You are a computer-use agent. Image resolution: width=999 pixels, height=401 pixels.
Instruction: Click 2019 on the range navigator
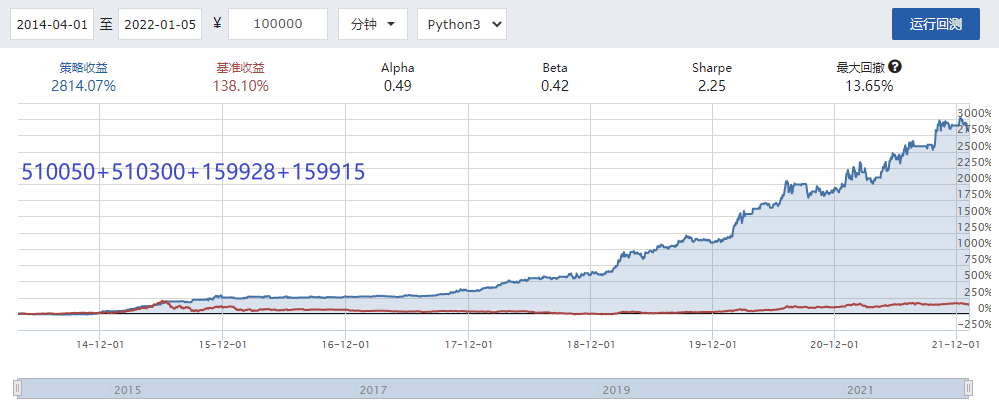point(616,389)
